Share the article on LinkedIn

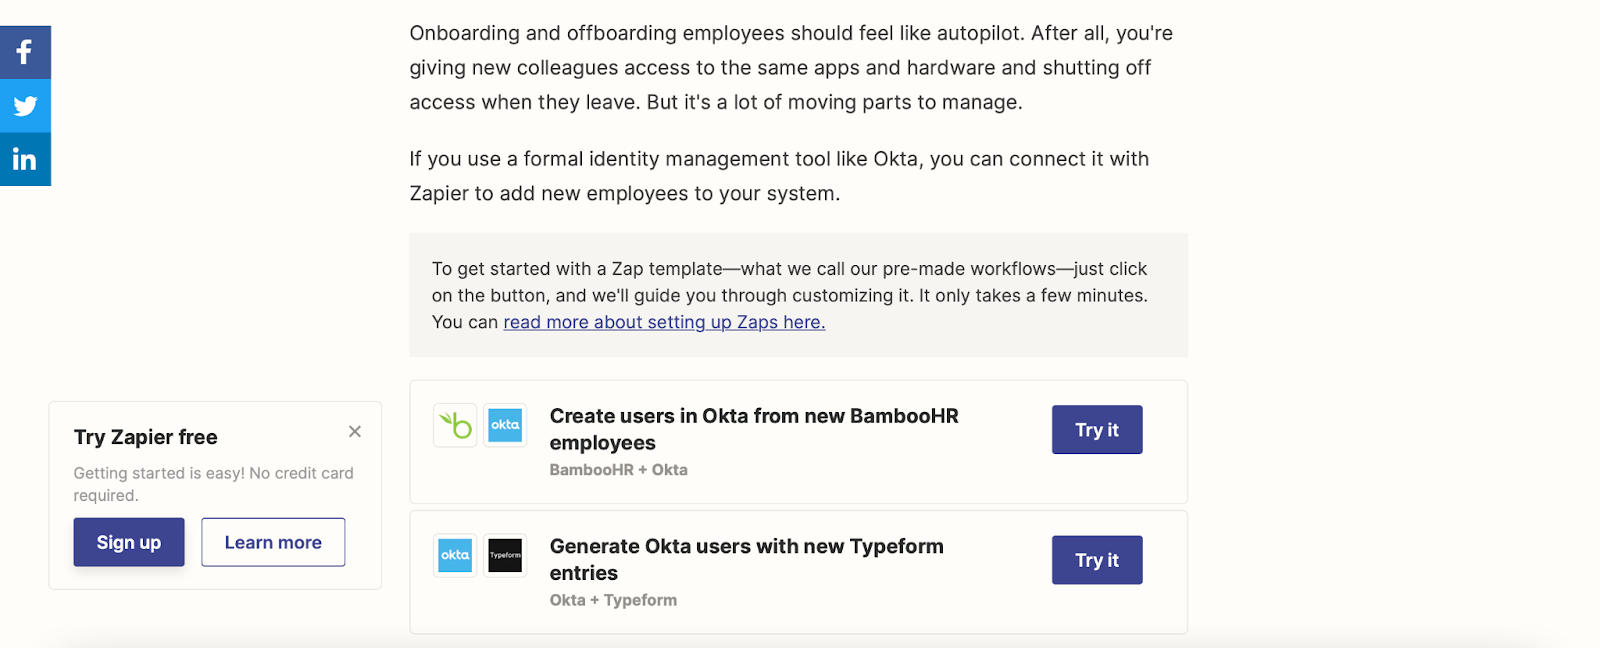(25, 159)
